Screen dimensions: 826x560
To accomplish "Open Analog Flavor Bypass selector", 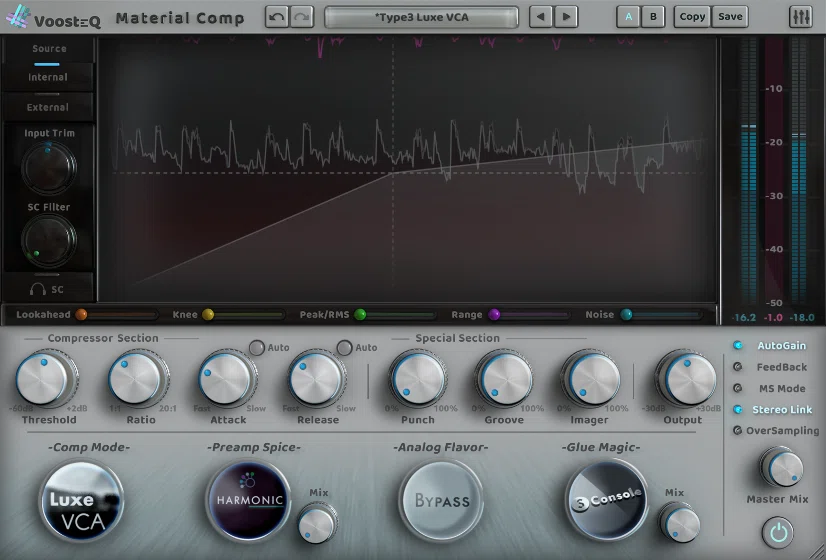I will pos(441,501).
